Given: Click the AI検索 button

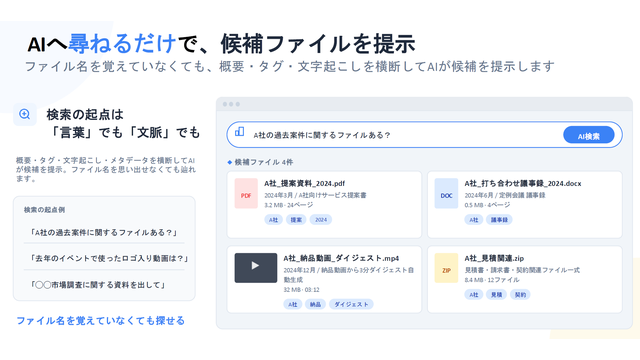Looking at the screenshot, I should (x=589, y=136).
